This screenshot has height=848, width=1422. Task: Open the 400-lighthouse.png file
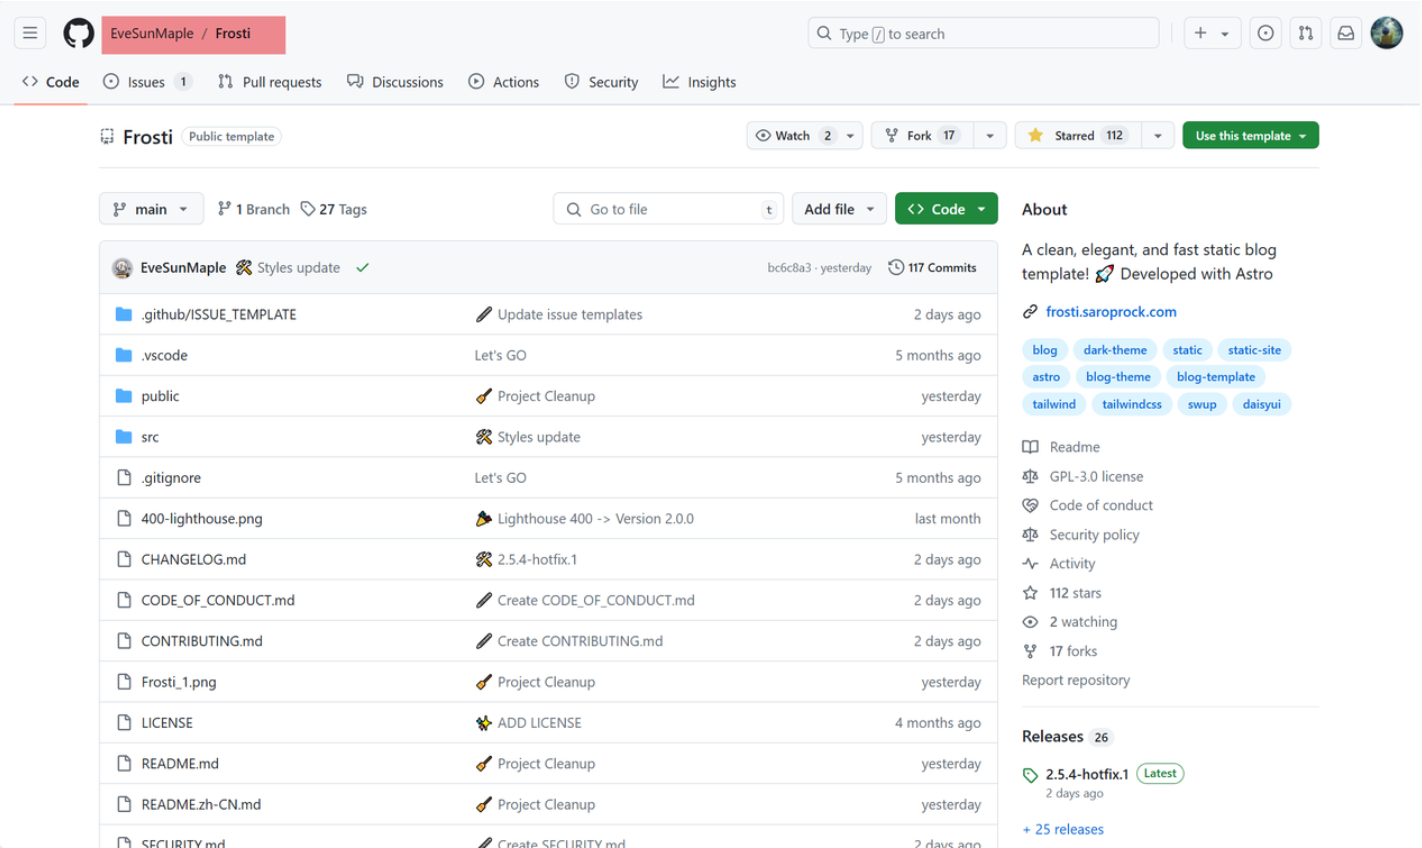(x=202, y=518)
